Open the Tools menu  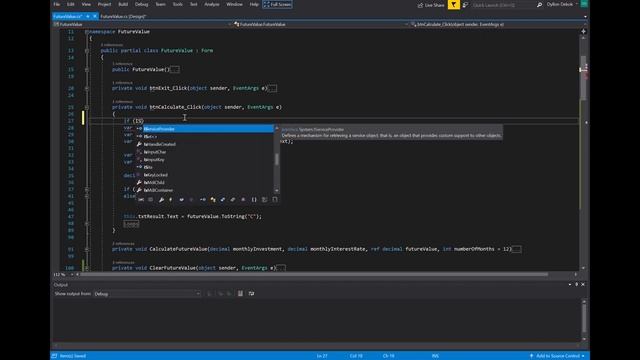[x=178, y=4]
